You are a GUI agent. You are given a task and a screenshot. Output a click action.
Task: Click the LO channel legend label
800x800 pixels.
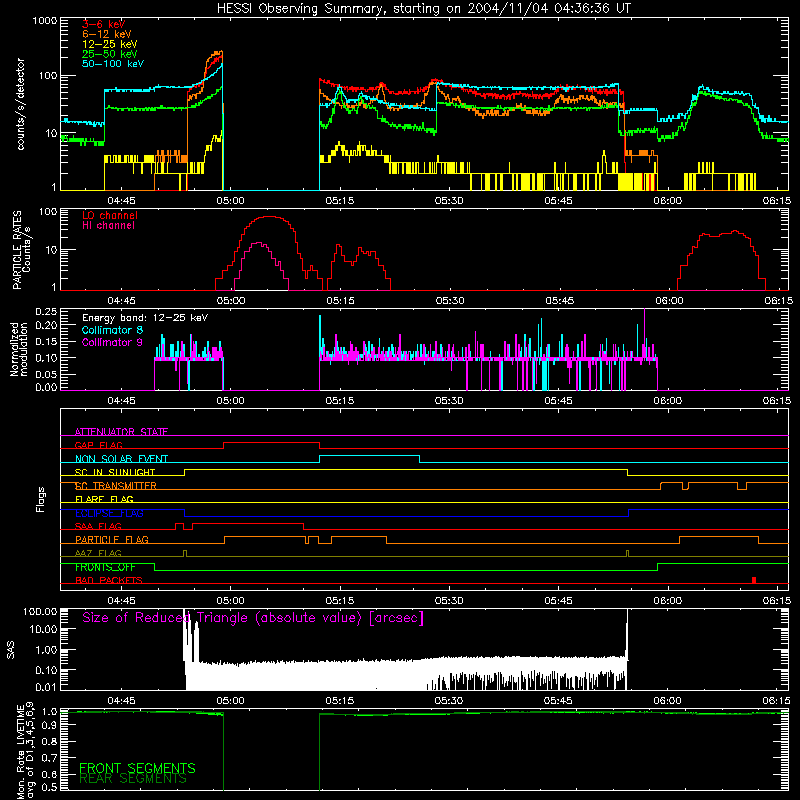point(110,215)
